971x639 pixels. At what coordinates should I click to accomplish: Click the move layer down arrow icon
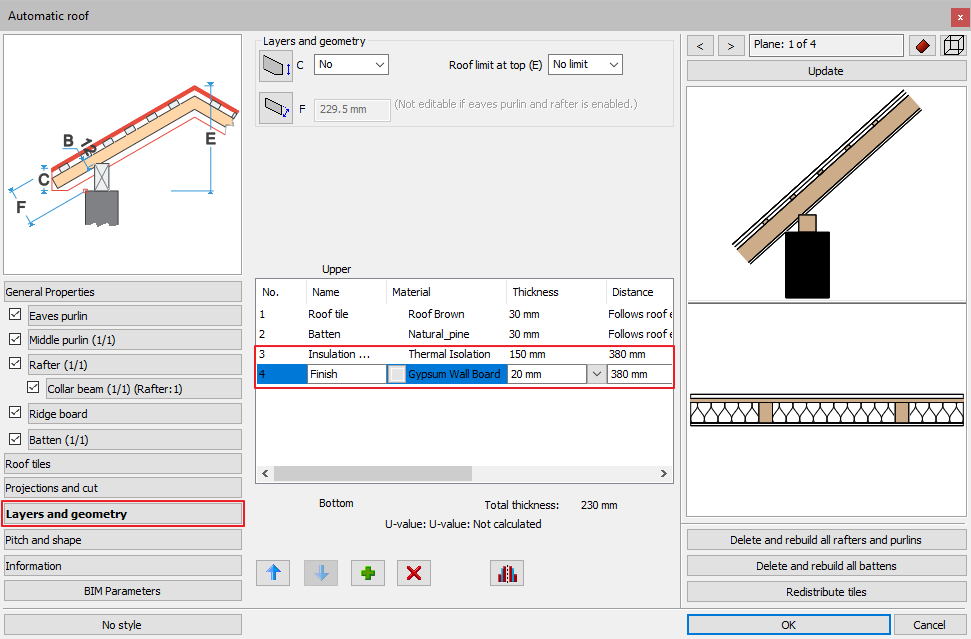point(320,573)
